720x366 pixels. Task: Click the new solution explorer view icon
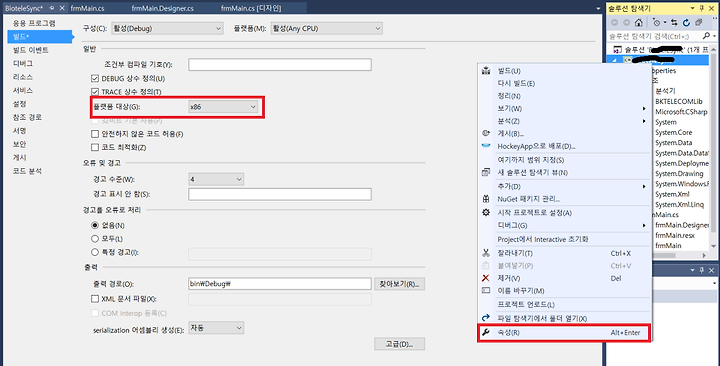486,172
